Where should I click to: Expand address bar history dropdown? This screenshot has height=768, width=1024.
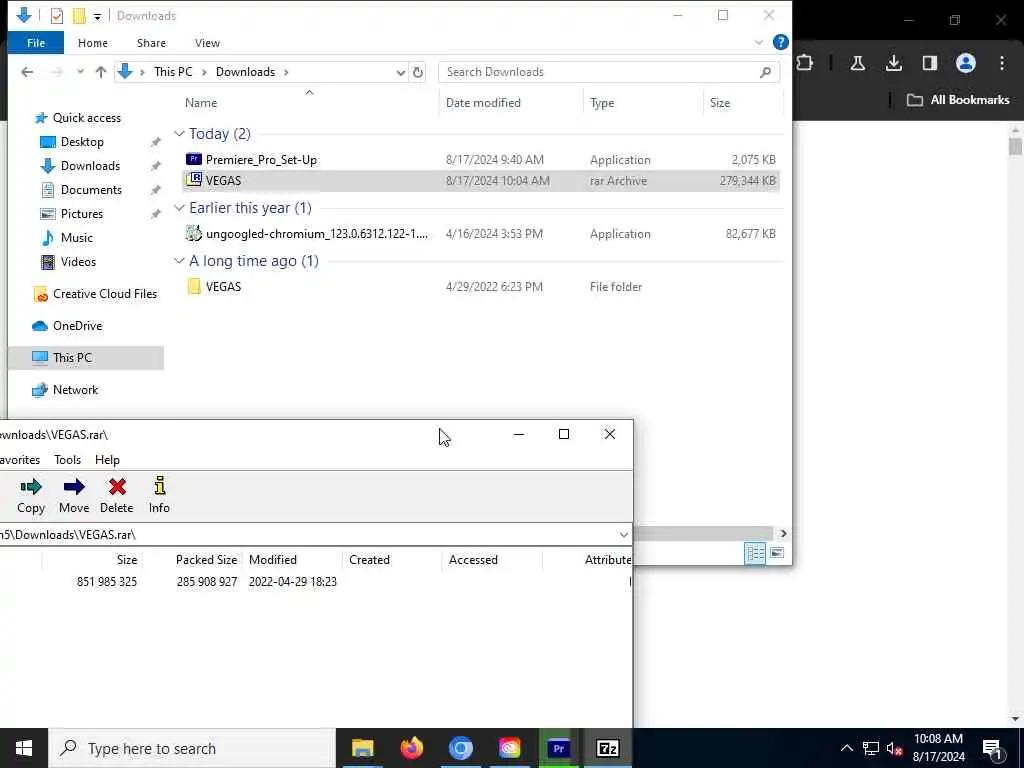400,72
